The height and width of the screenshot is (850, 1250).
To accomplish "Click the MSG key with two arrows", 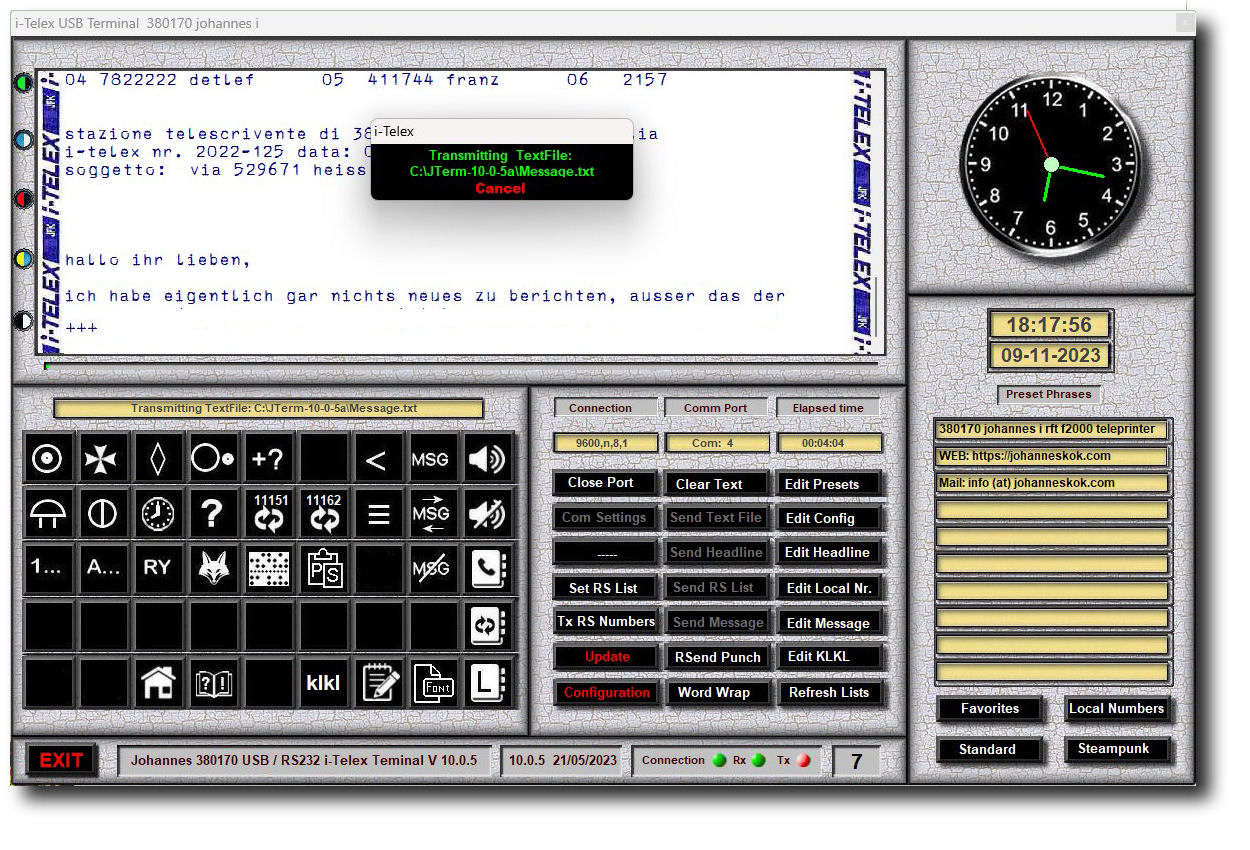I will (432, 514).
